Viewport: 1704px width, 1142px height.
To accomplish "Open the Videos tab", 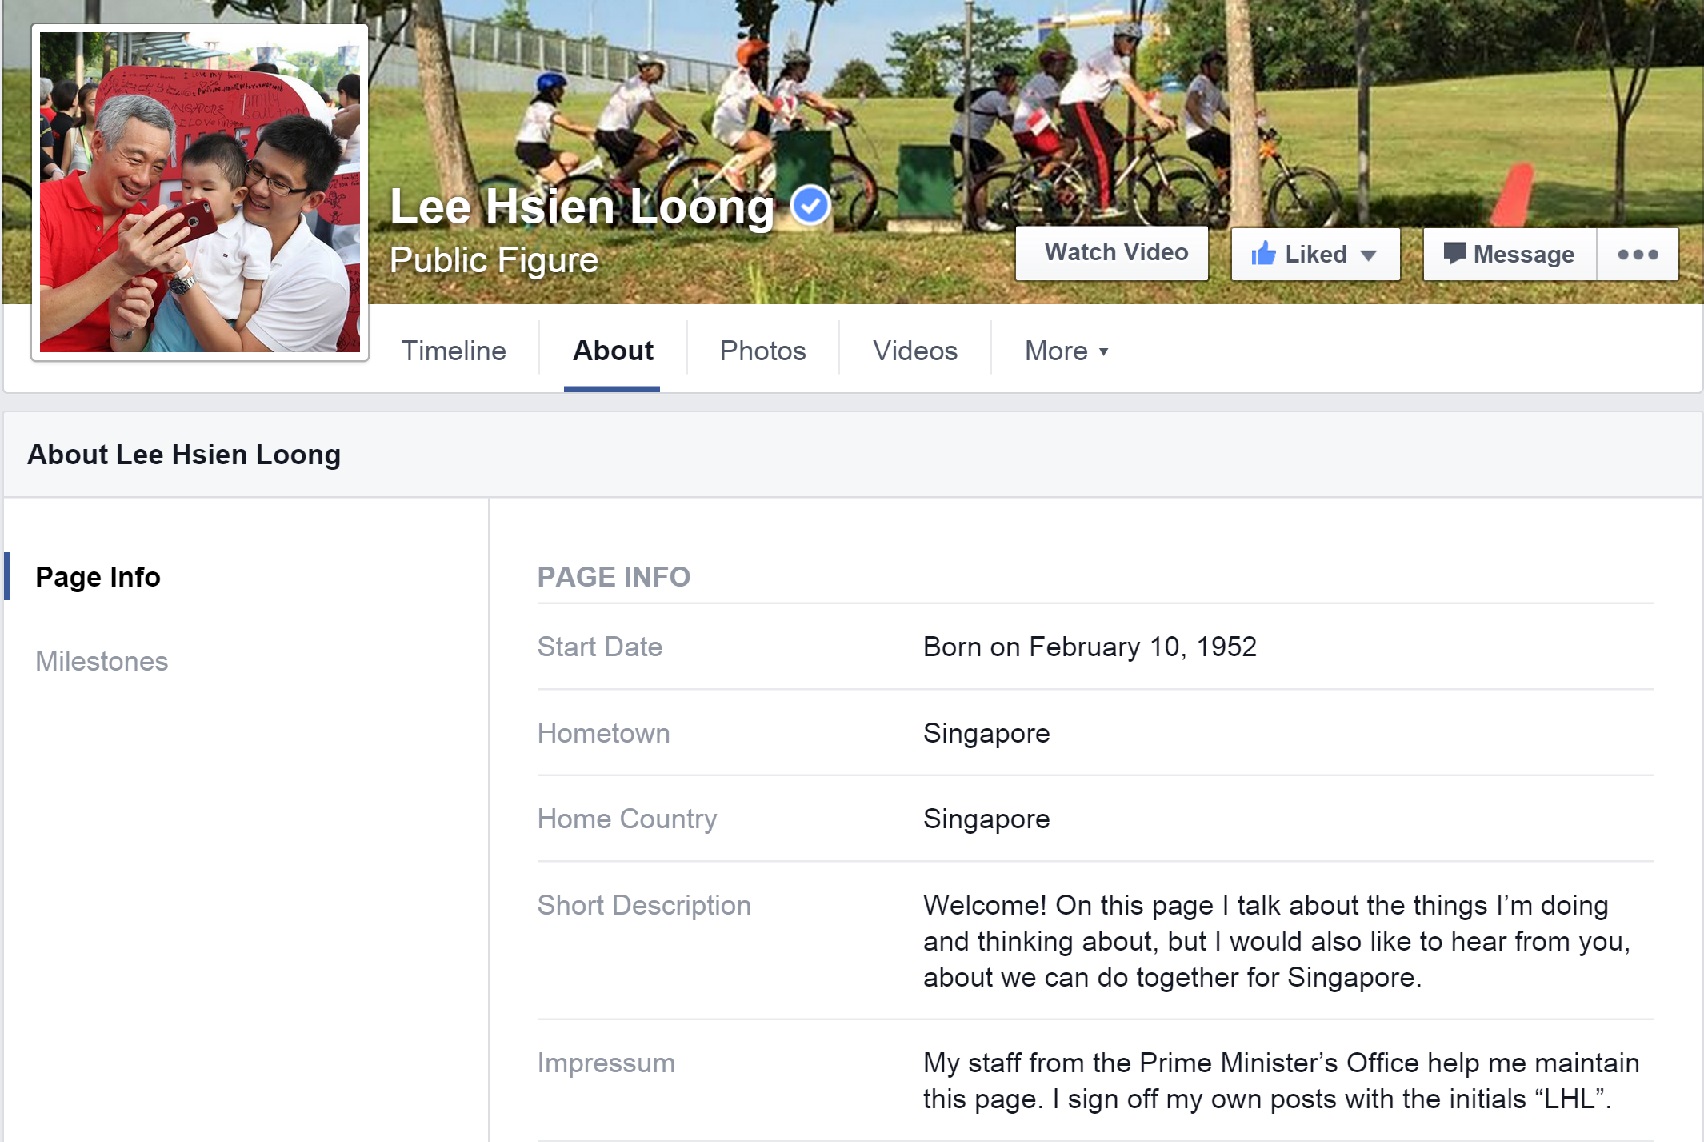I will [x=915, y=351].
